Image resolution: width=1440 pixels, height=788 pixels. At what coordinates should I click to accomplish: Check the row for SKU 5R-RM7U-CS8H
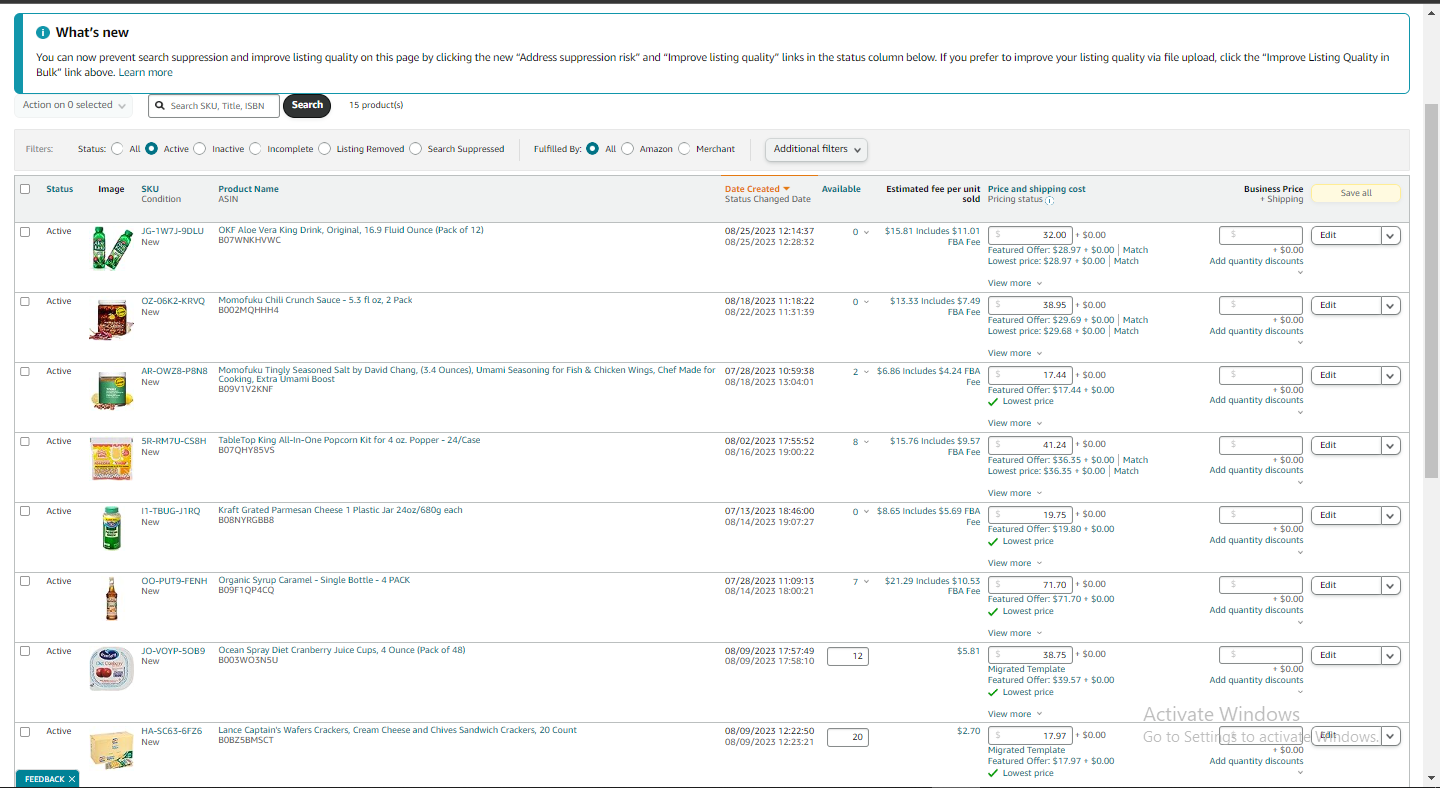pos(25,441)
